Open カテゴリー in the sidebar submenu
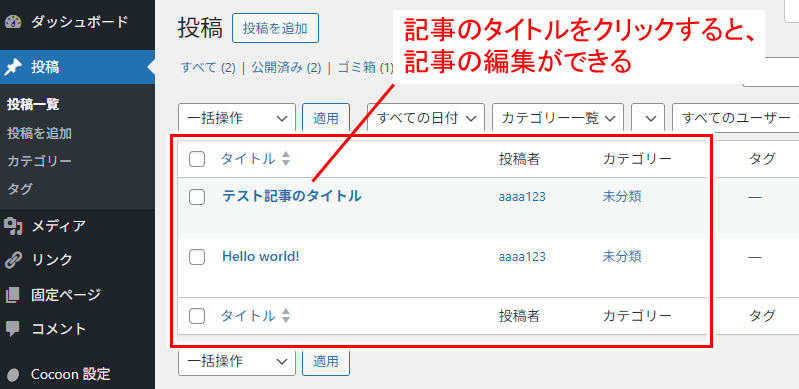 39,162
